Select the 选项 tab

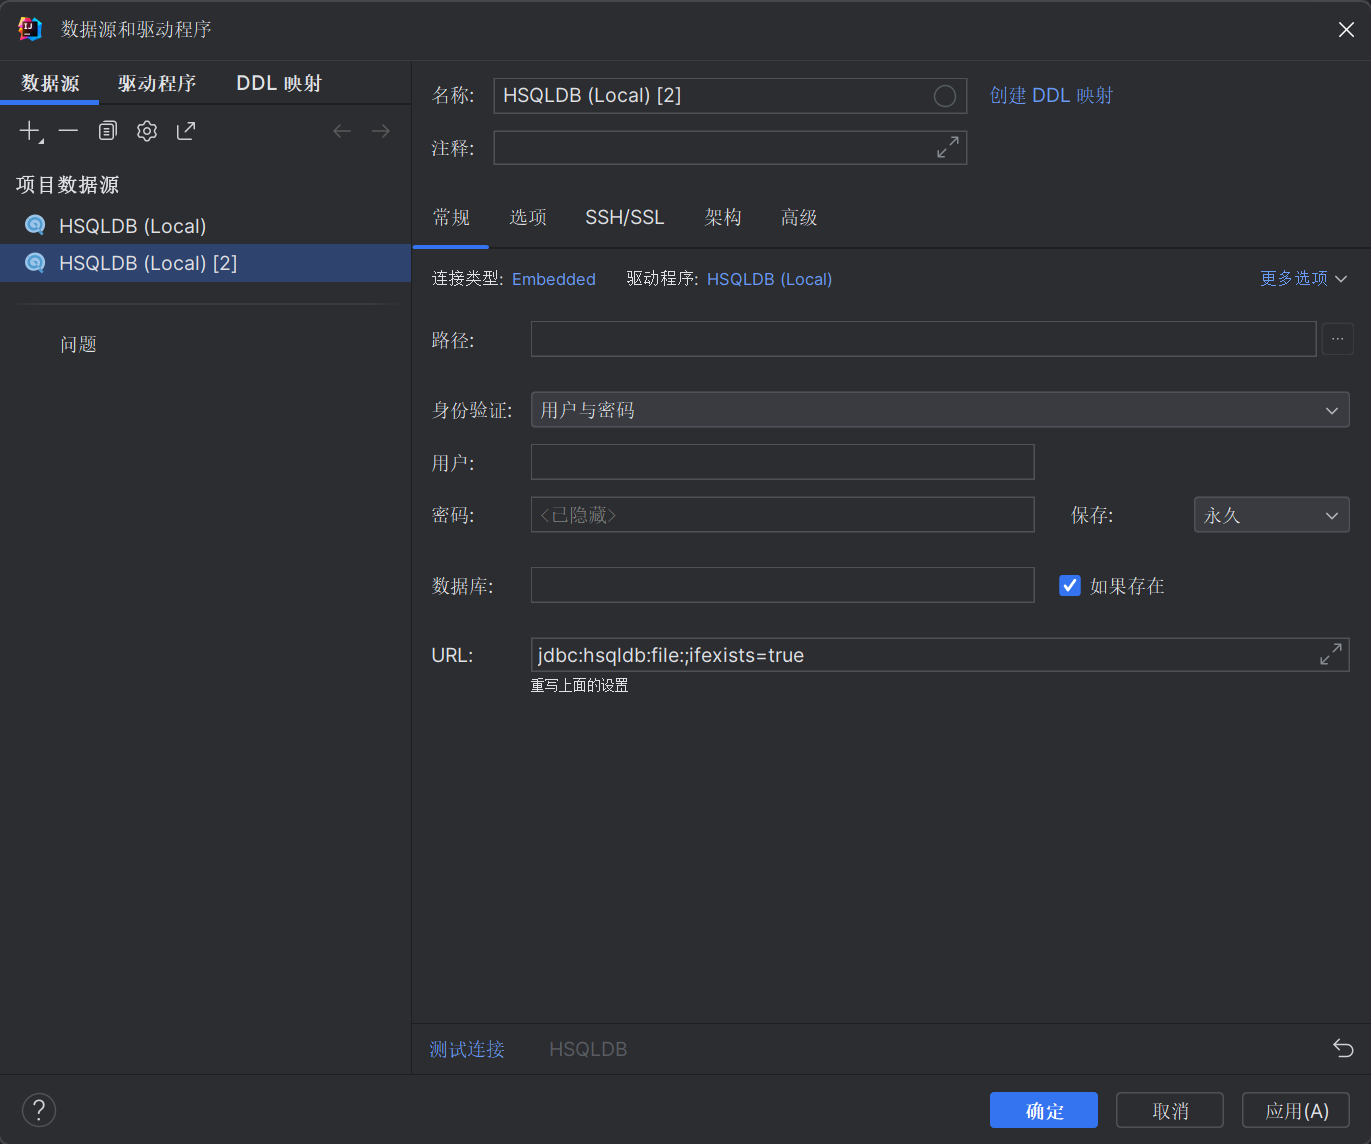pos(528,217)
